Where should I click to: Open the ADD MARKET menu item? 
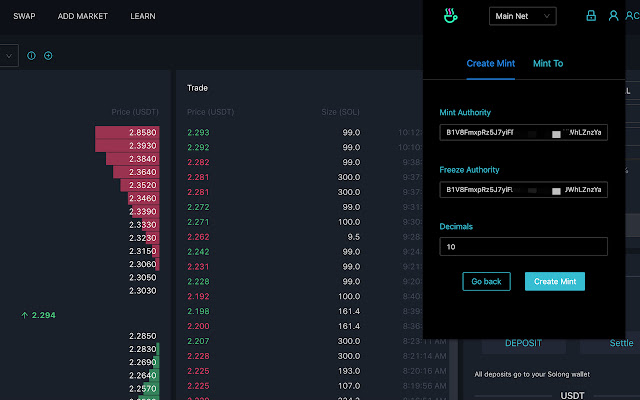82,17
